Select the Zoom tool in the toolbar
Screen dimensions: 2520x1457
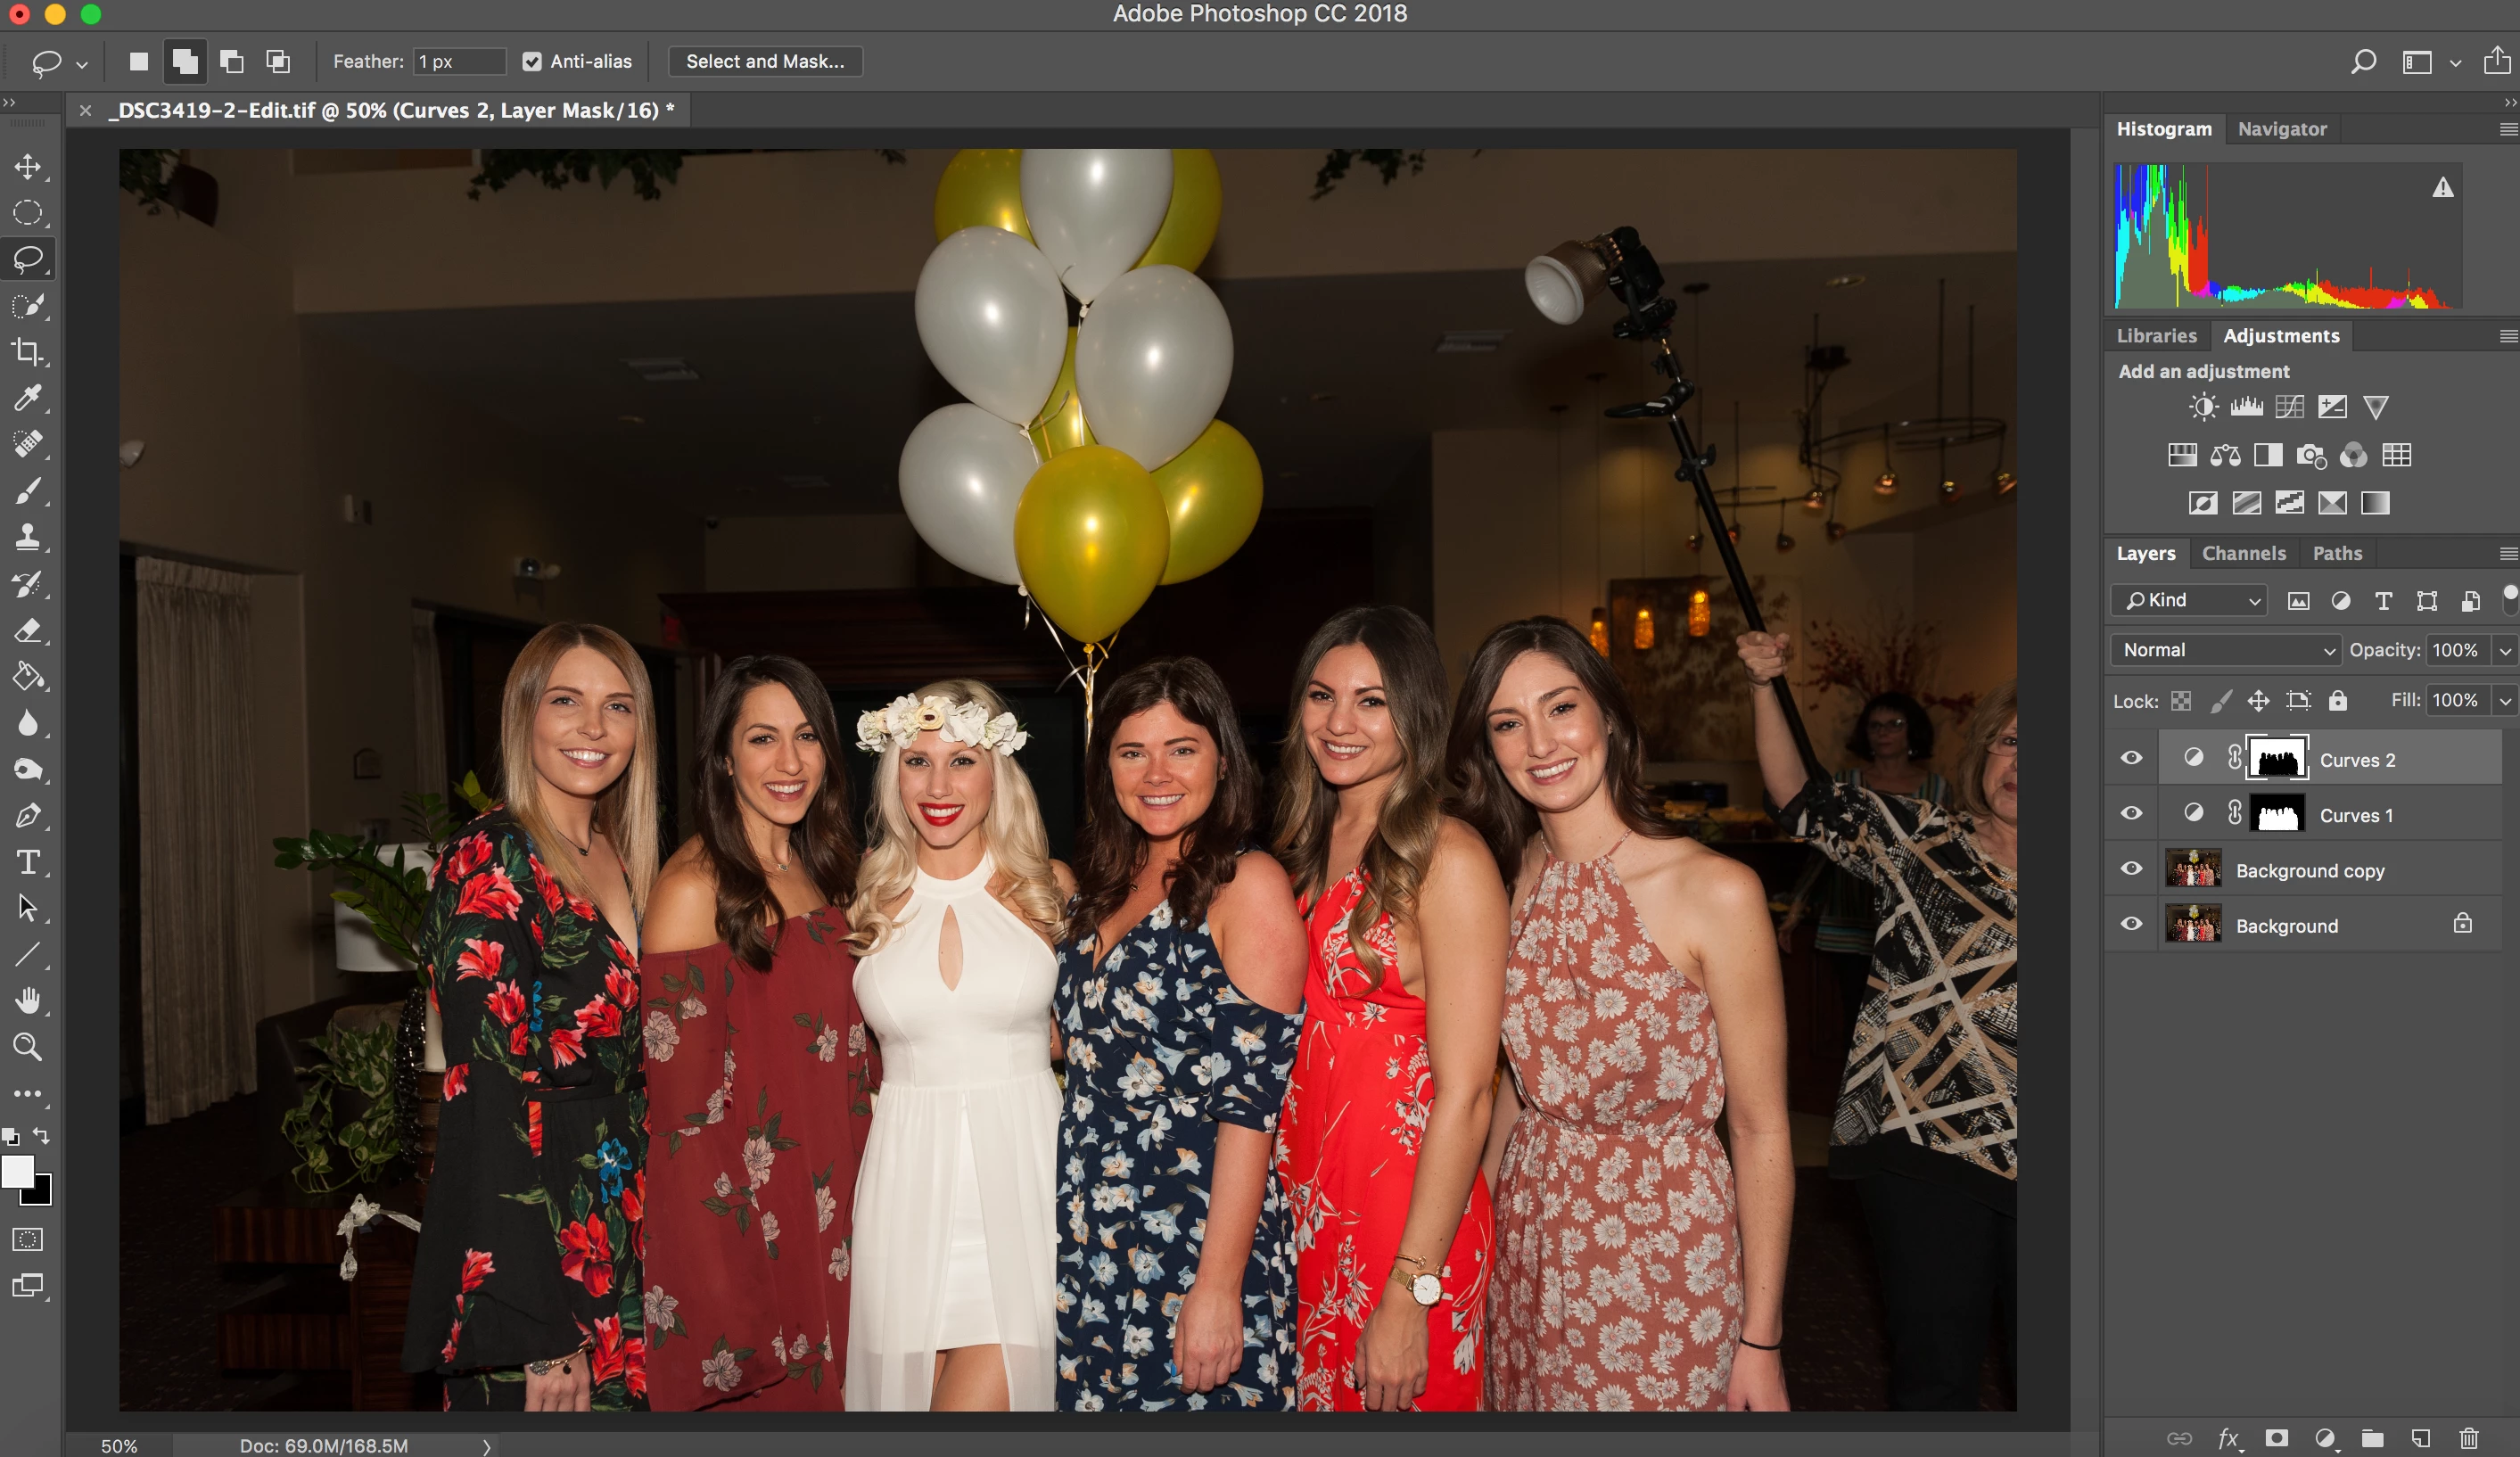pyautogui.click(x=27, y=1047)
